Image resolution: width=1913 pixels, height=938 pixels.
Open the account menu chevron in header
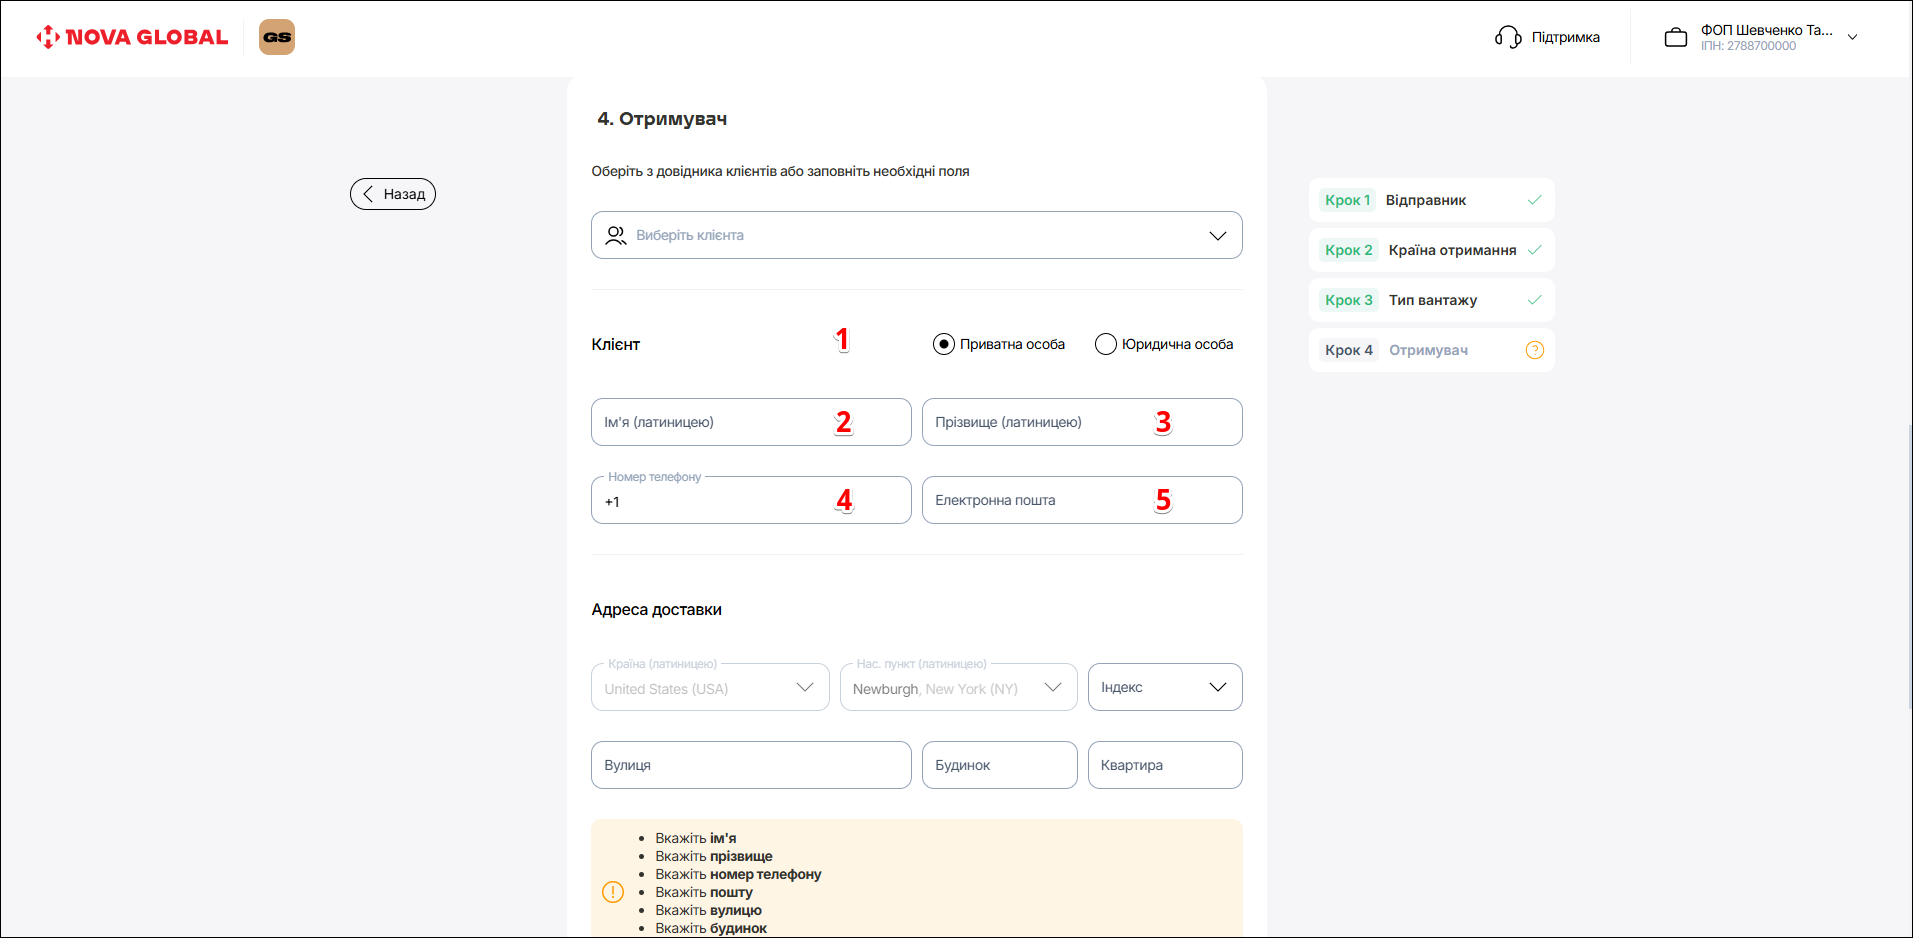[1852, 37]
